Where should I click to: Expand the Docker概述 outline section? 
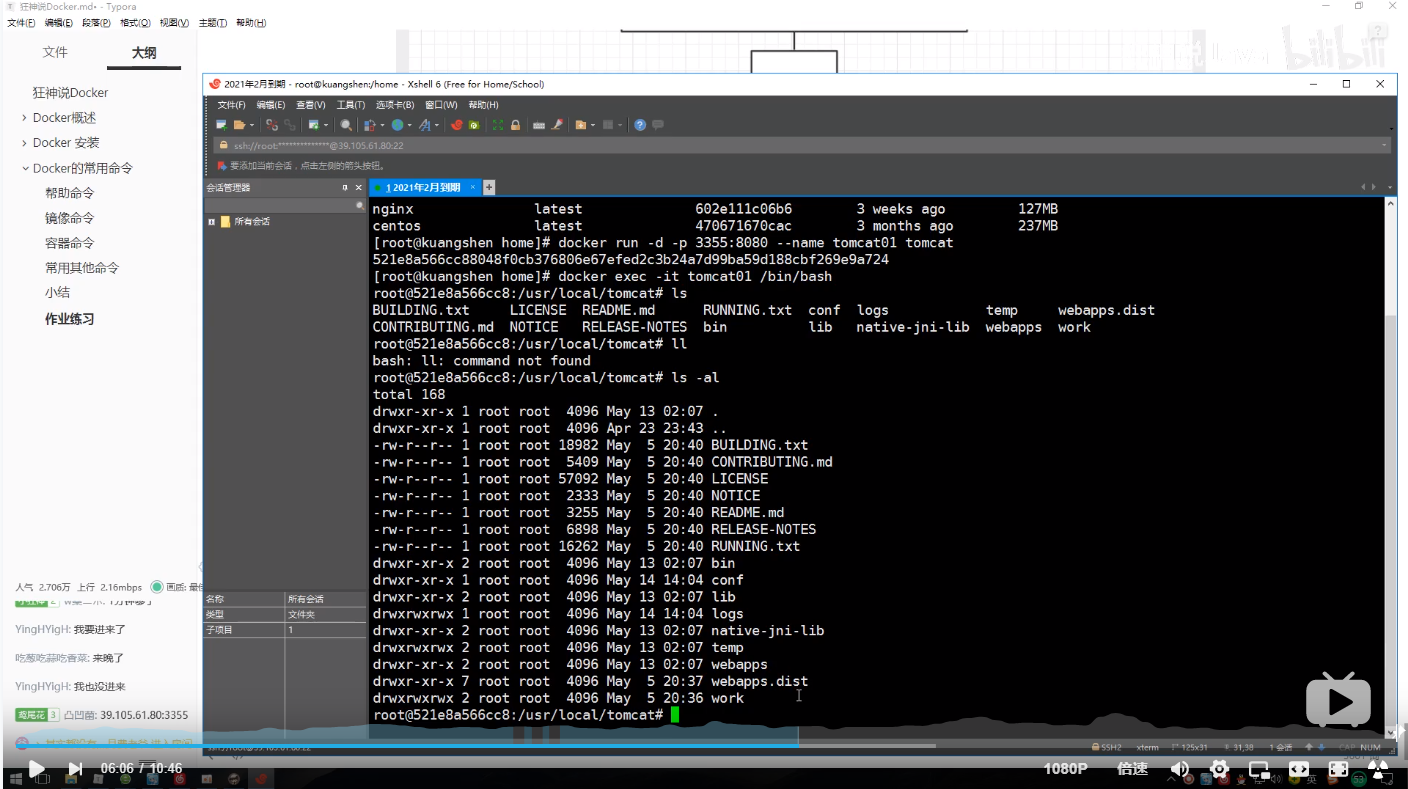tap(24, 118)
